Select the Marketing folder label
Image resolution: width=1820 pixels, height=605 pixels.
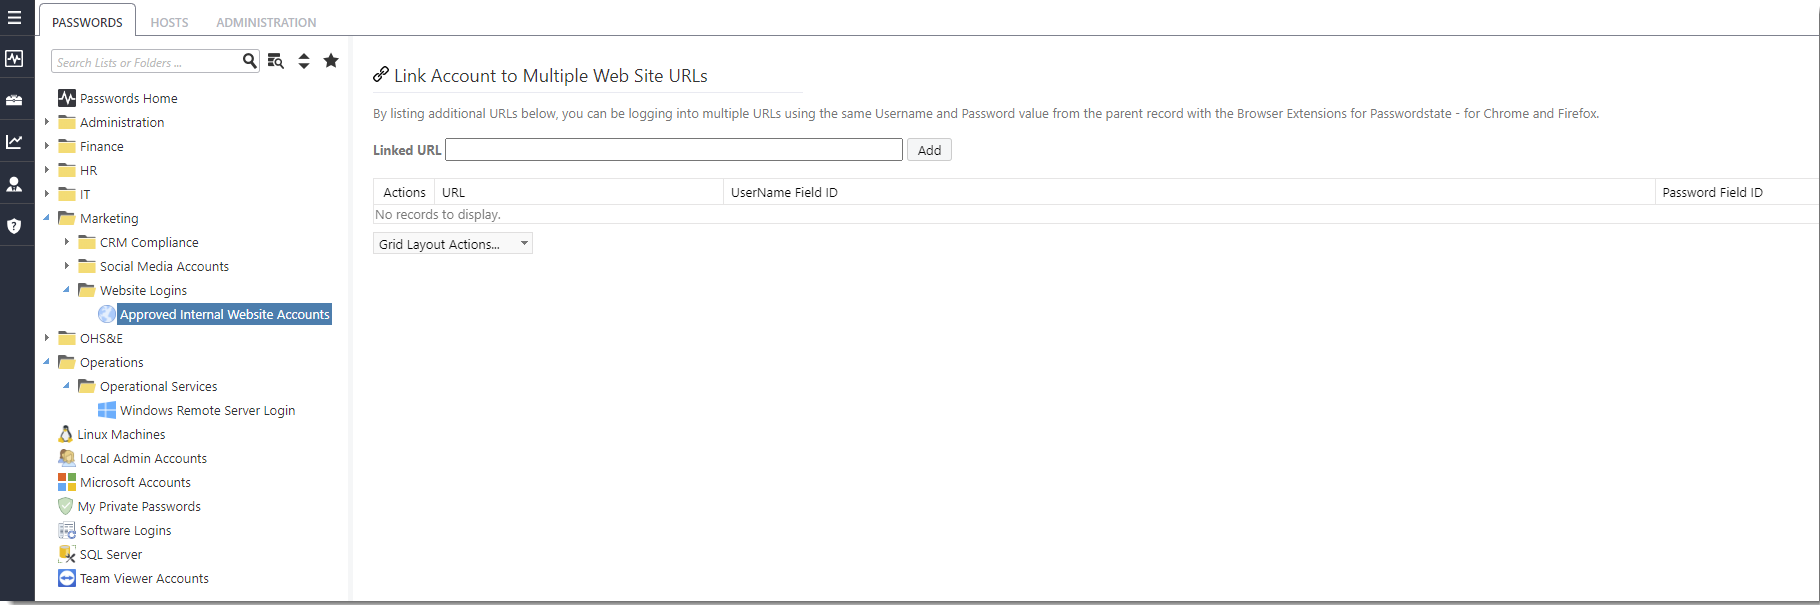[x=109, y=218]
